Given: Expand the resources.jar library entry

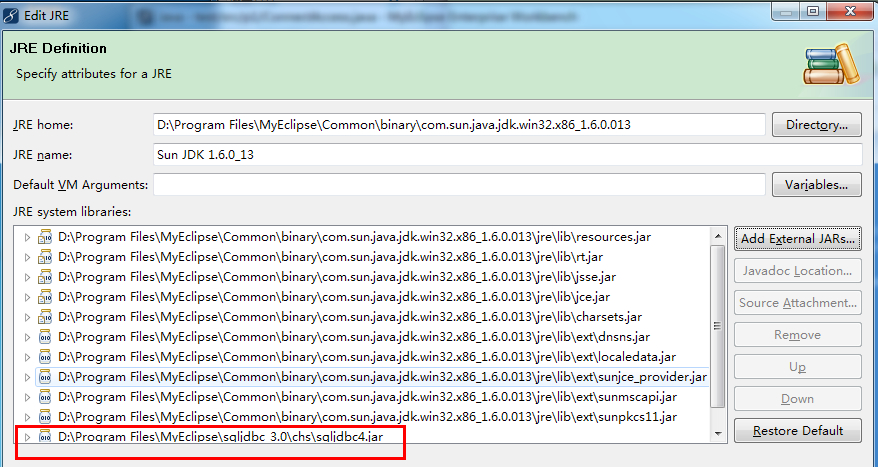Looking at the screenshot, I should (27, 237).
